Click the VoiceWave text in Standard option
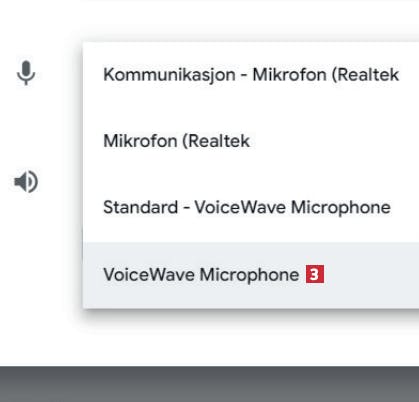The height and width of the screenshot is (402, 419). [x=240, y=207]
